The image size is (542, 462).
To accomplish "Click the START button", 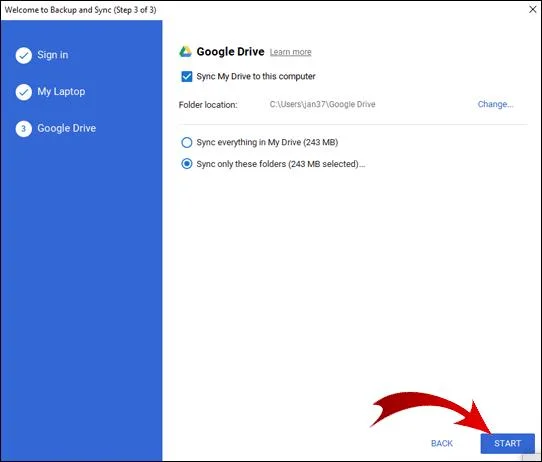I will [x=507, y=443].
